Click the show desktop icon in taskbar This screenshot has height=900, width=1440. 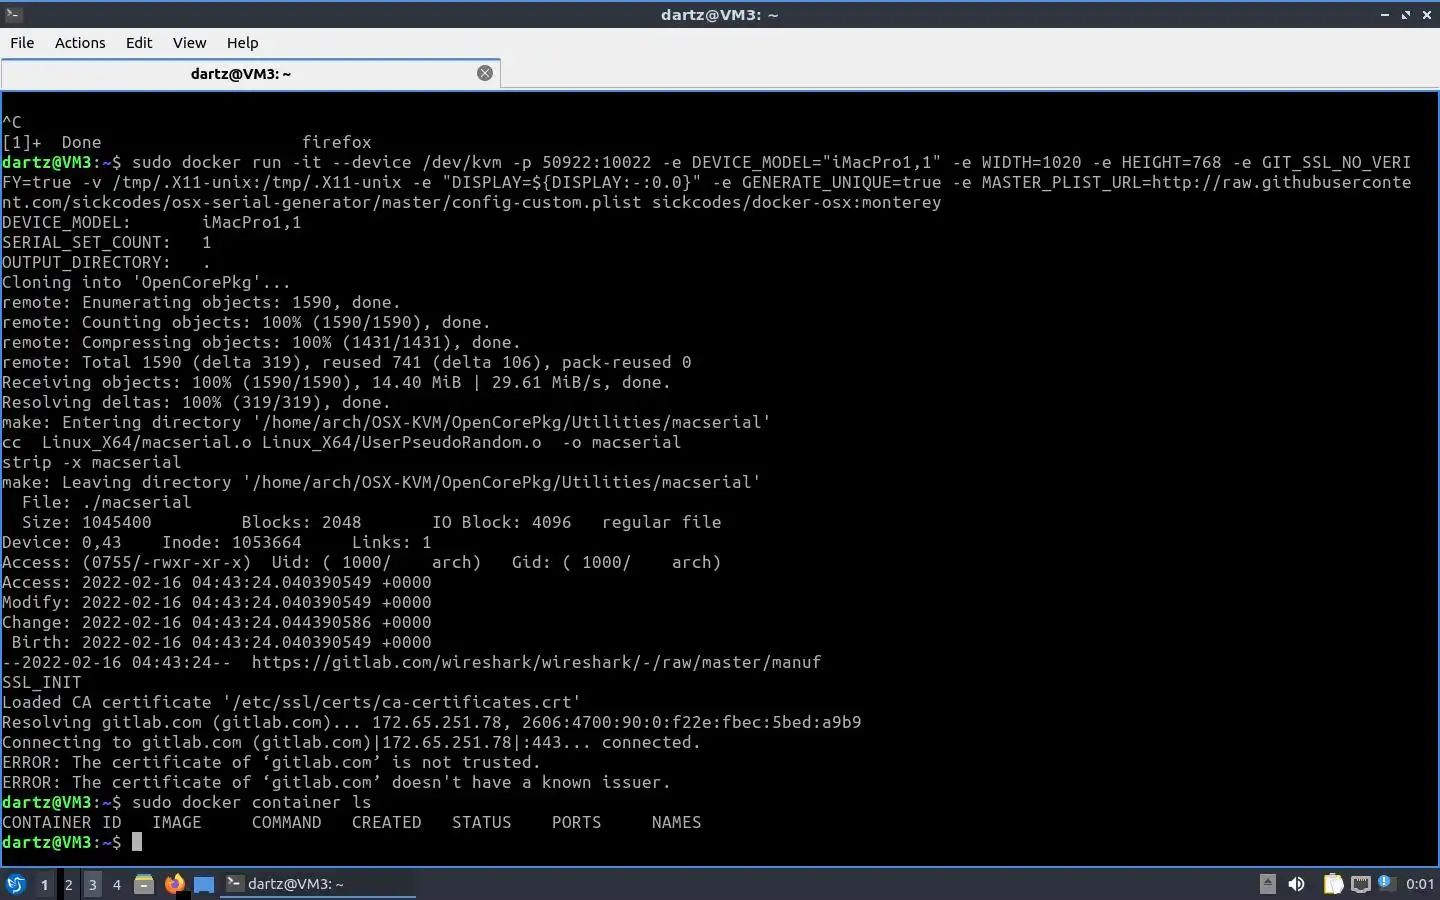tap(204, 884)
